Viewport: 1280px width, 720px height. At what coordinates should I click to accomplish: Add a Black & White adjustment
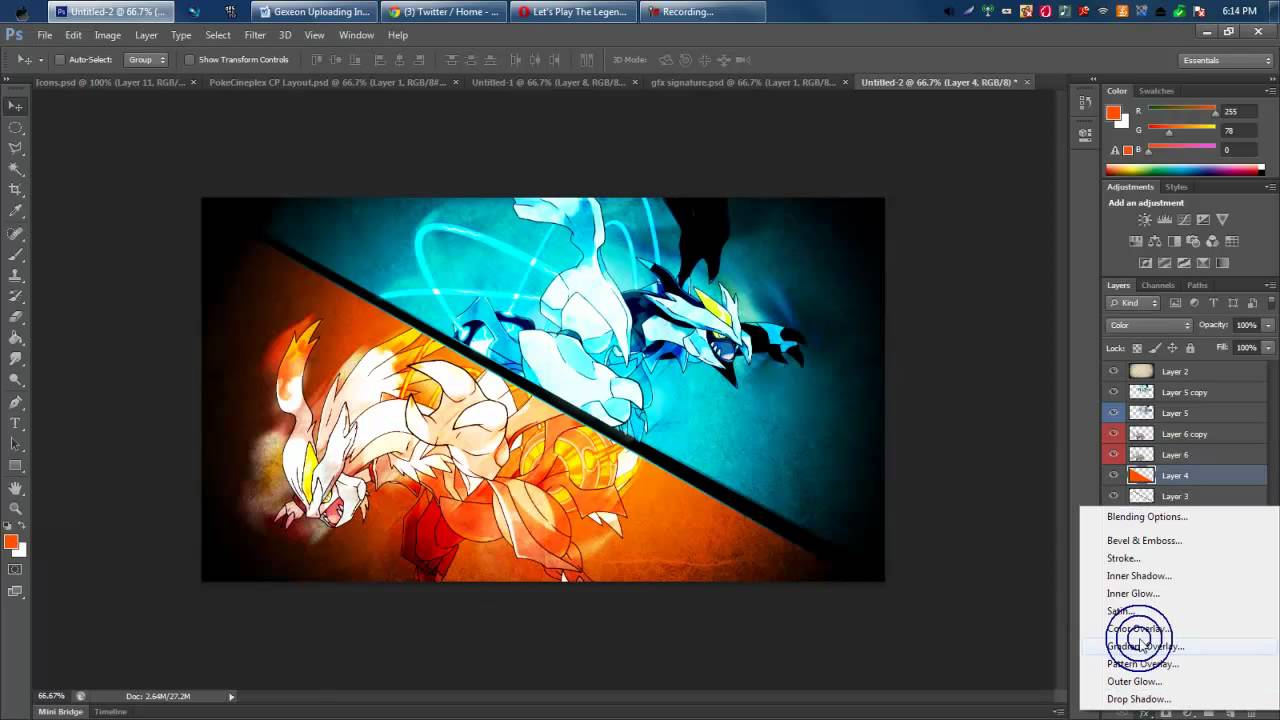(1174, 241)
